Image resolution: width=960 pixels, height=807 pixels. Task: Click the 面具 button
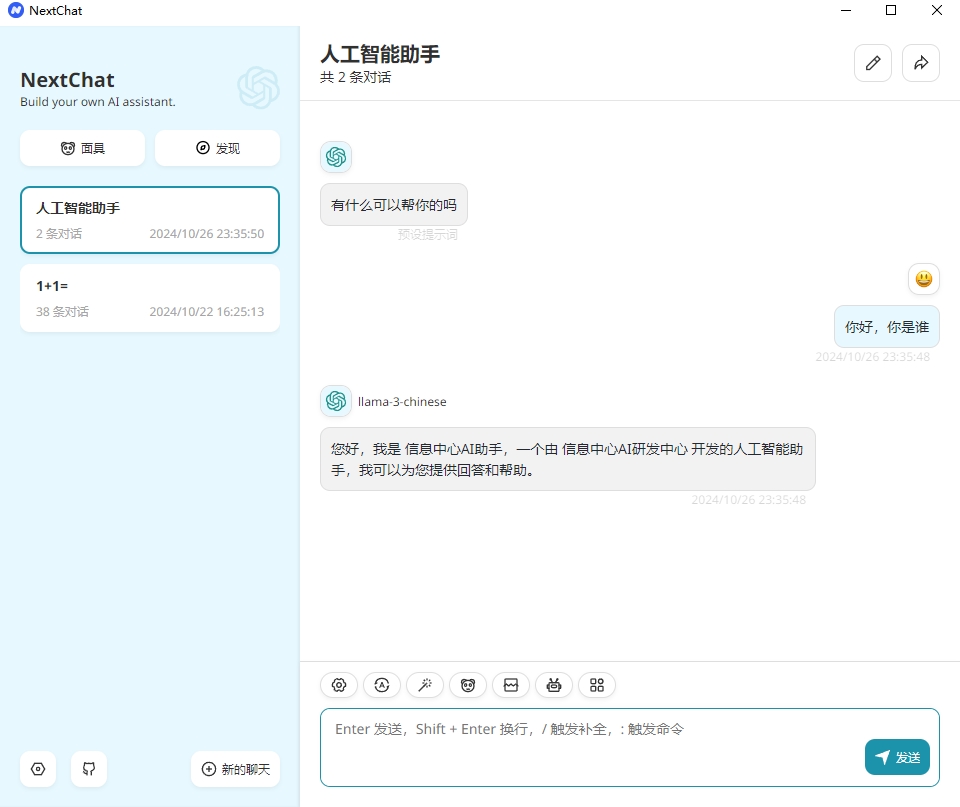(82, 148)
